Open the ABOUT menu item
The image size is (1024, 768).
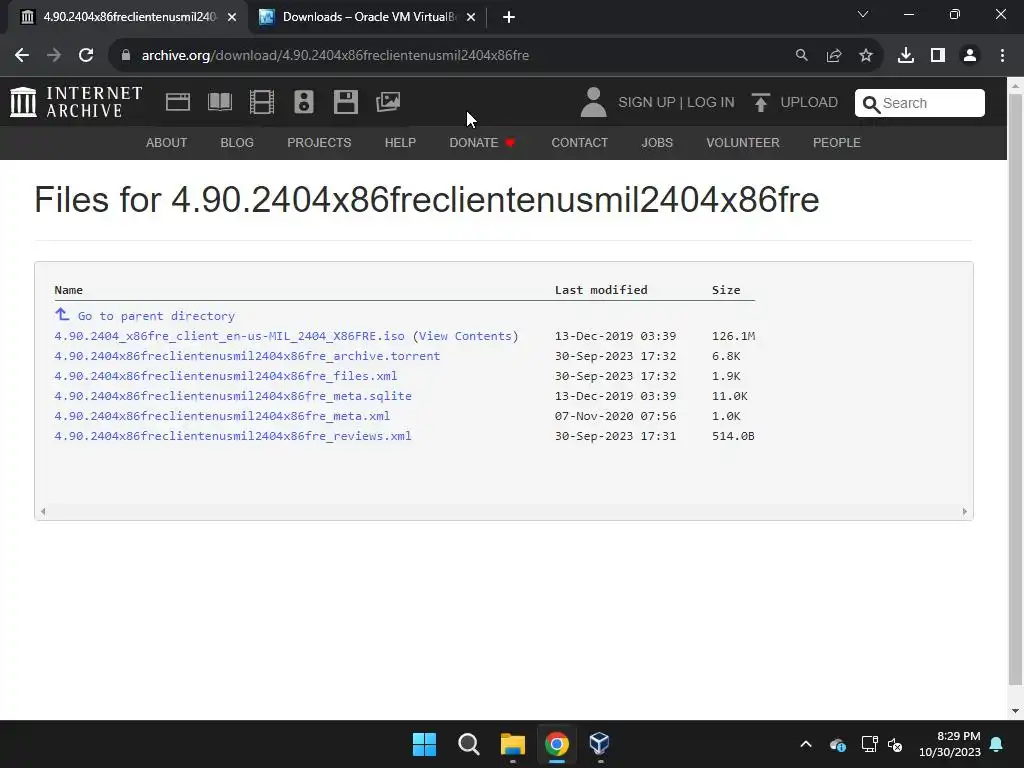(x=167, y=142)
